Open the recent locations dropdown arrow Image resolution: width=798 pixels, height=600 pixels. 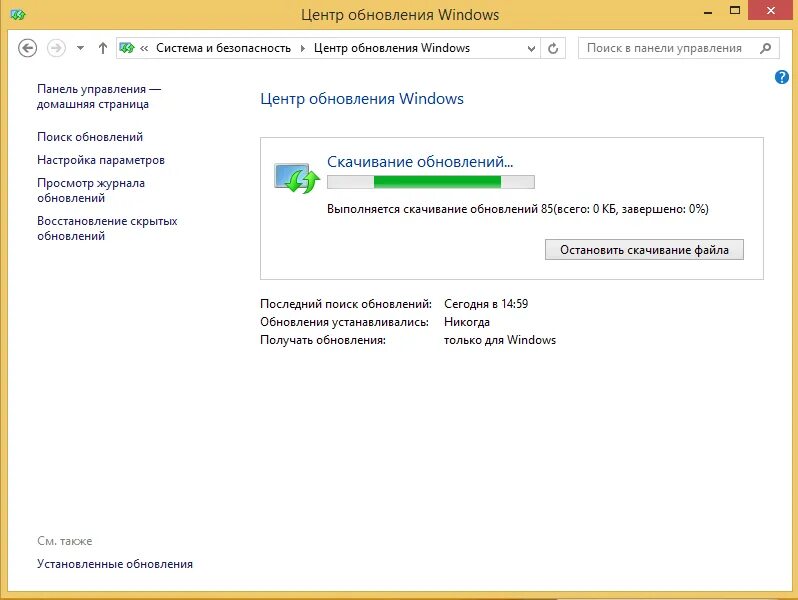point(80,48)
